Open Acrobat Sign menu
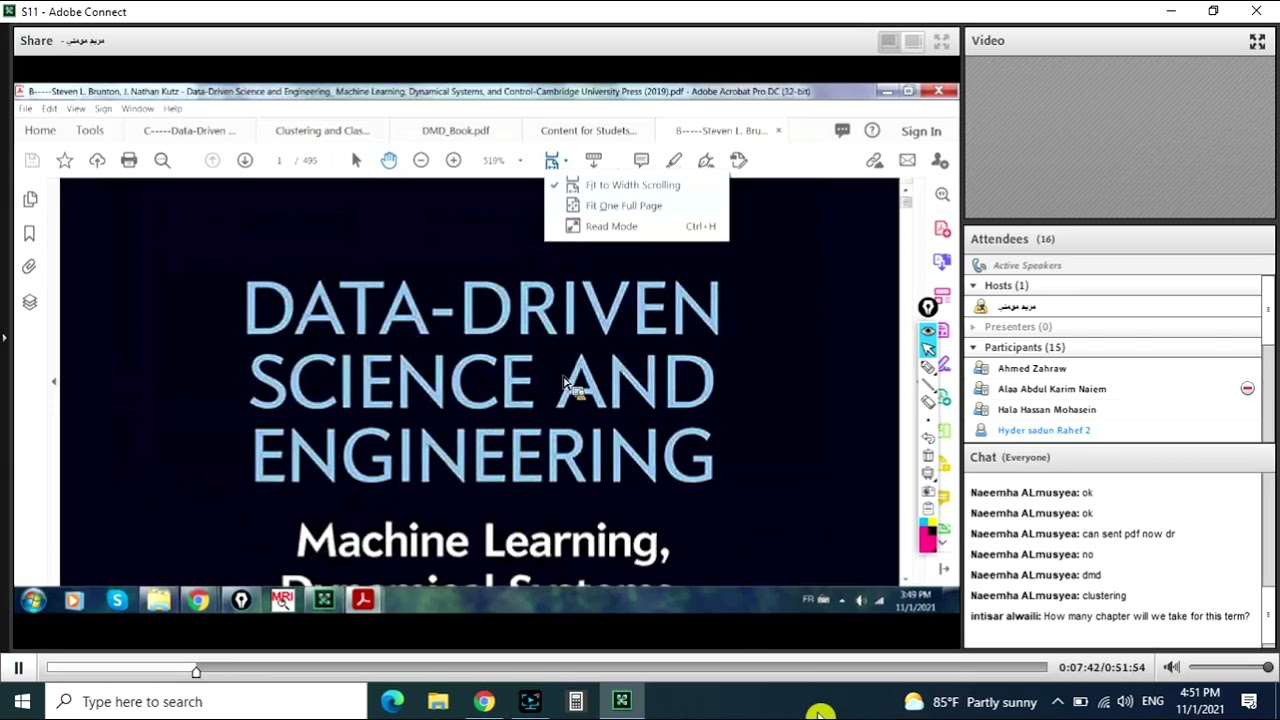Viewport: 1280px width, 720px height. click(103, 108)
